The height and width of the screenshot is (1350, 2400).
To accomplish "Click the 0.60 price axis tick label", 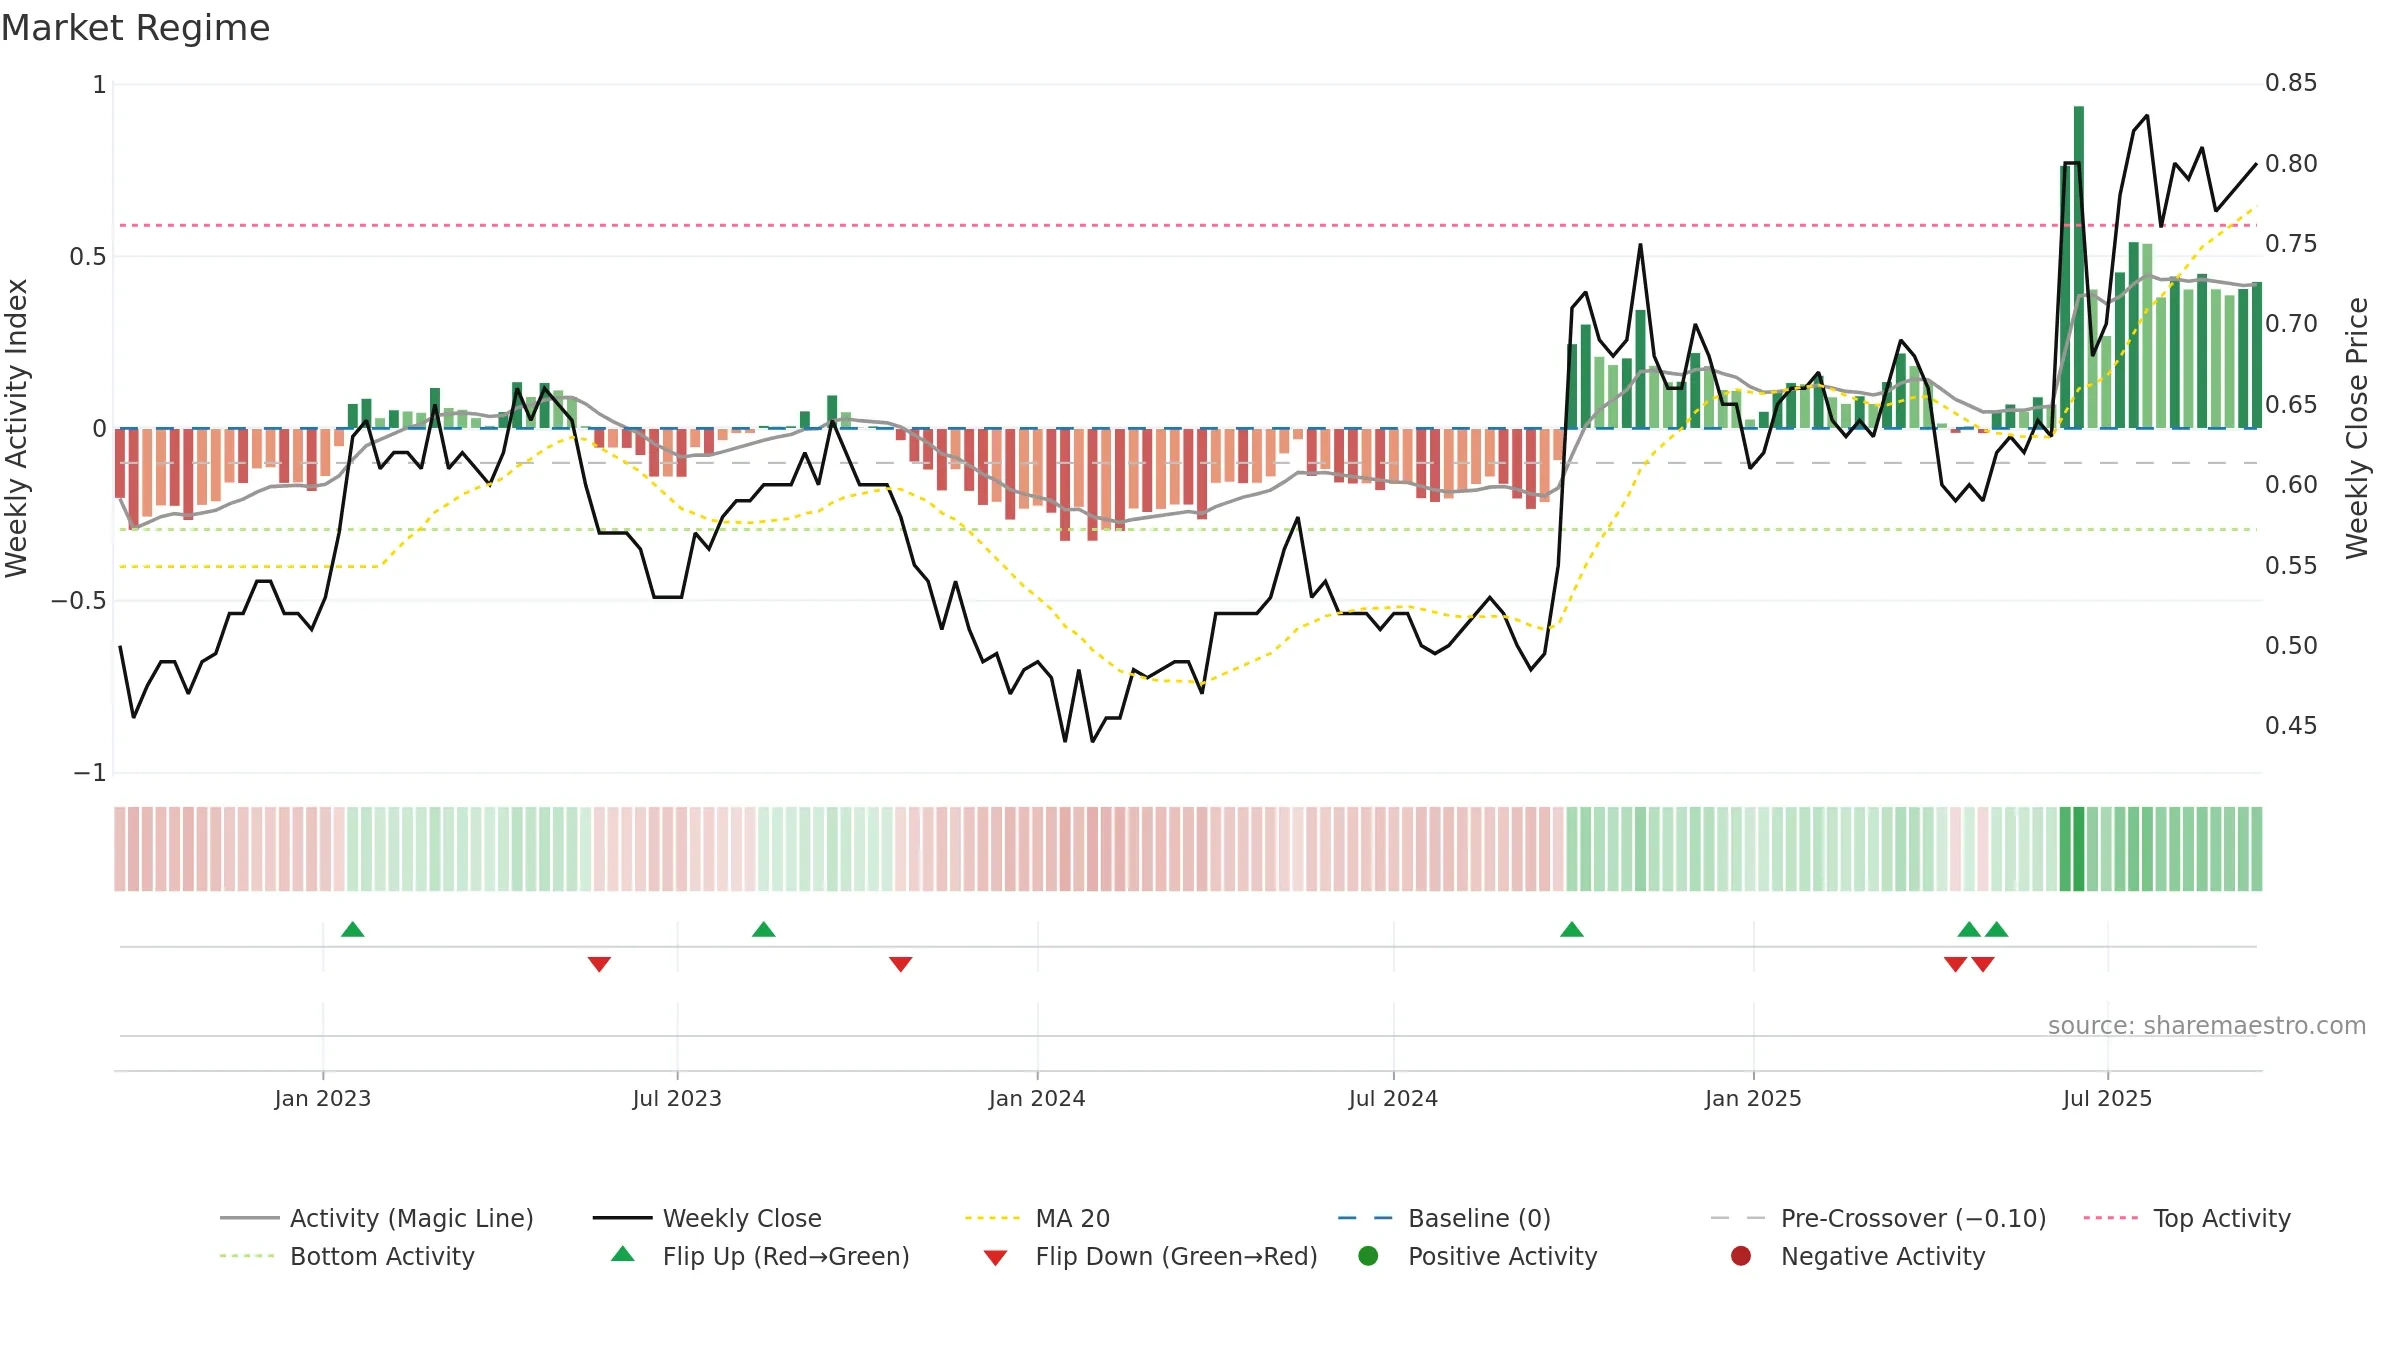I will coord(2291,485).
